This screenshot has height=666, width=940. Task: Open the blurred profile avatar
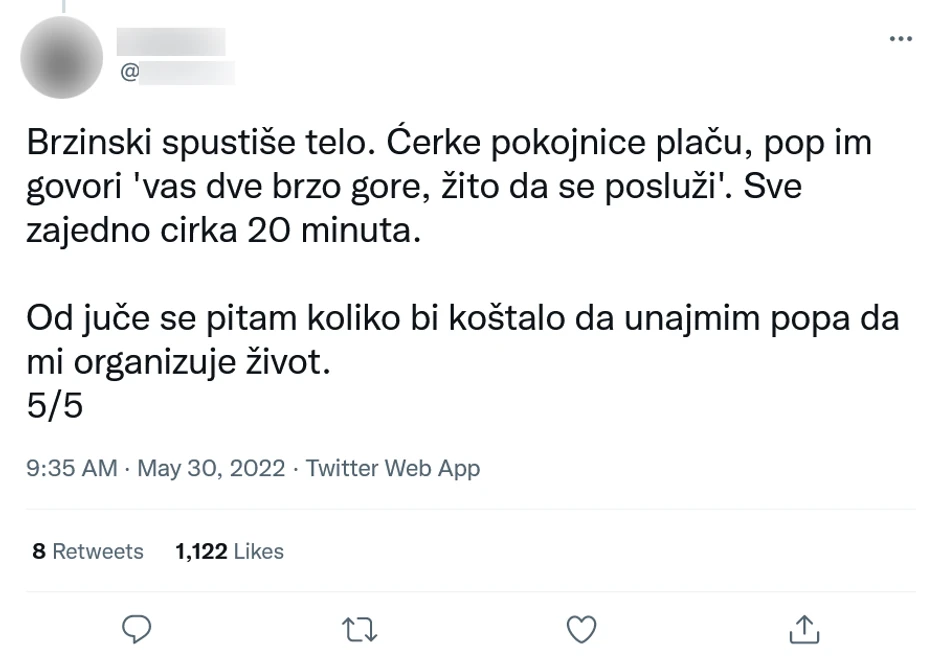click(x=62, y=57)
